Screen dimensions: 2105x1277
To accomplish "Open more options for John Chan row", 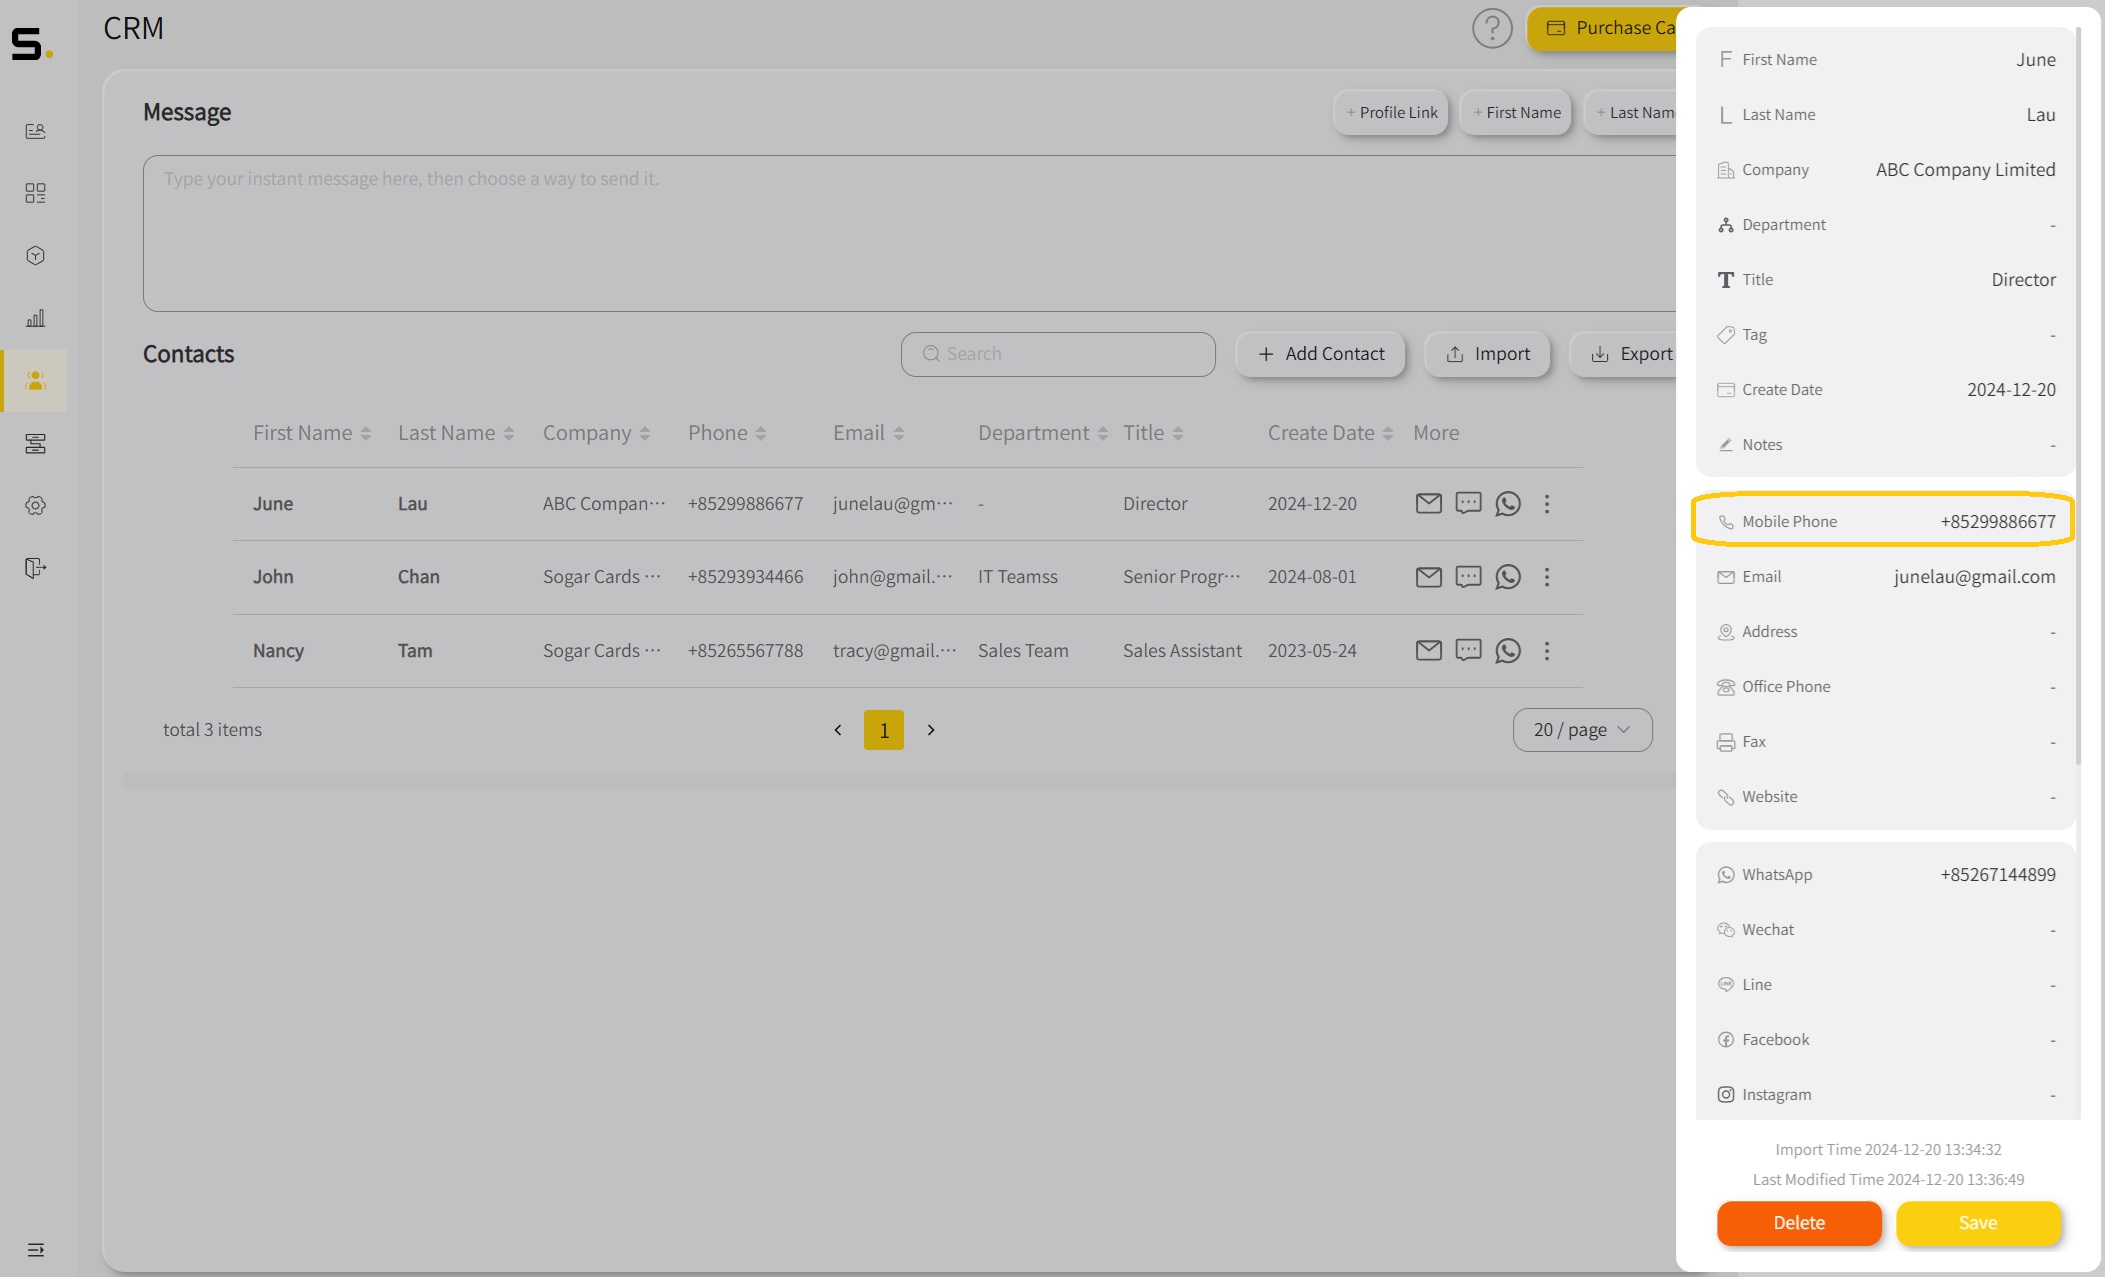I will [1546, 577].
